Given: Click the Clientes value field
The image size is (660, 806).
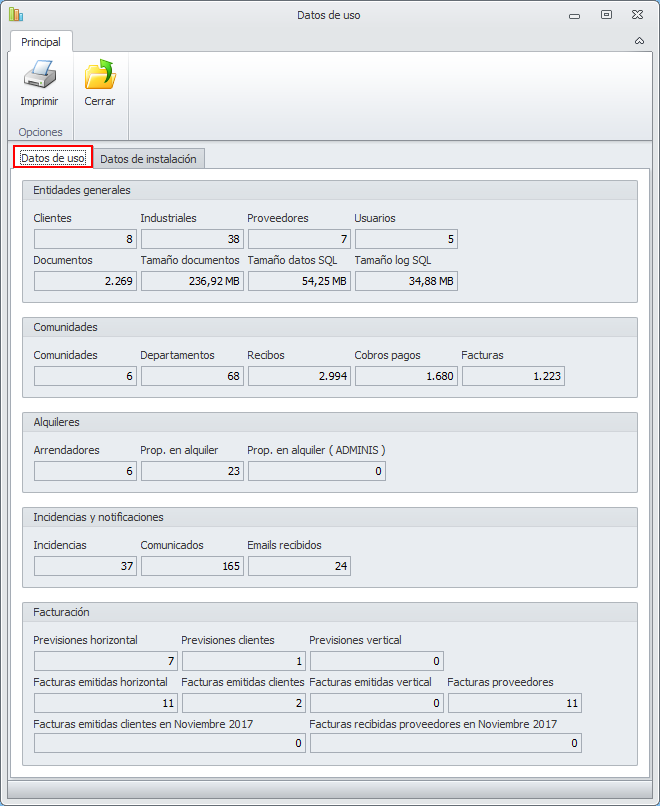Looking at the screenshot, I should 85,239.
